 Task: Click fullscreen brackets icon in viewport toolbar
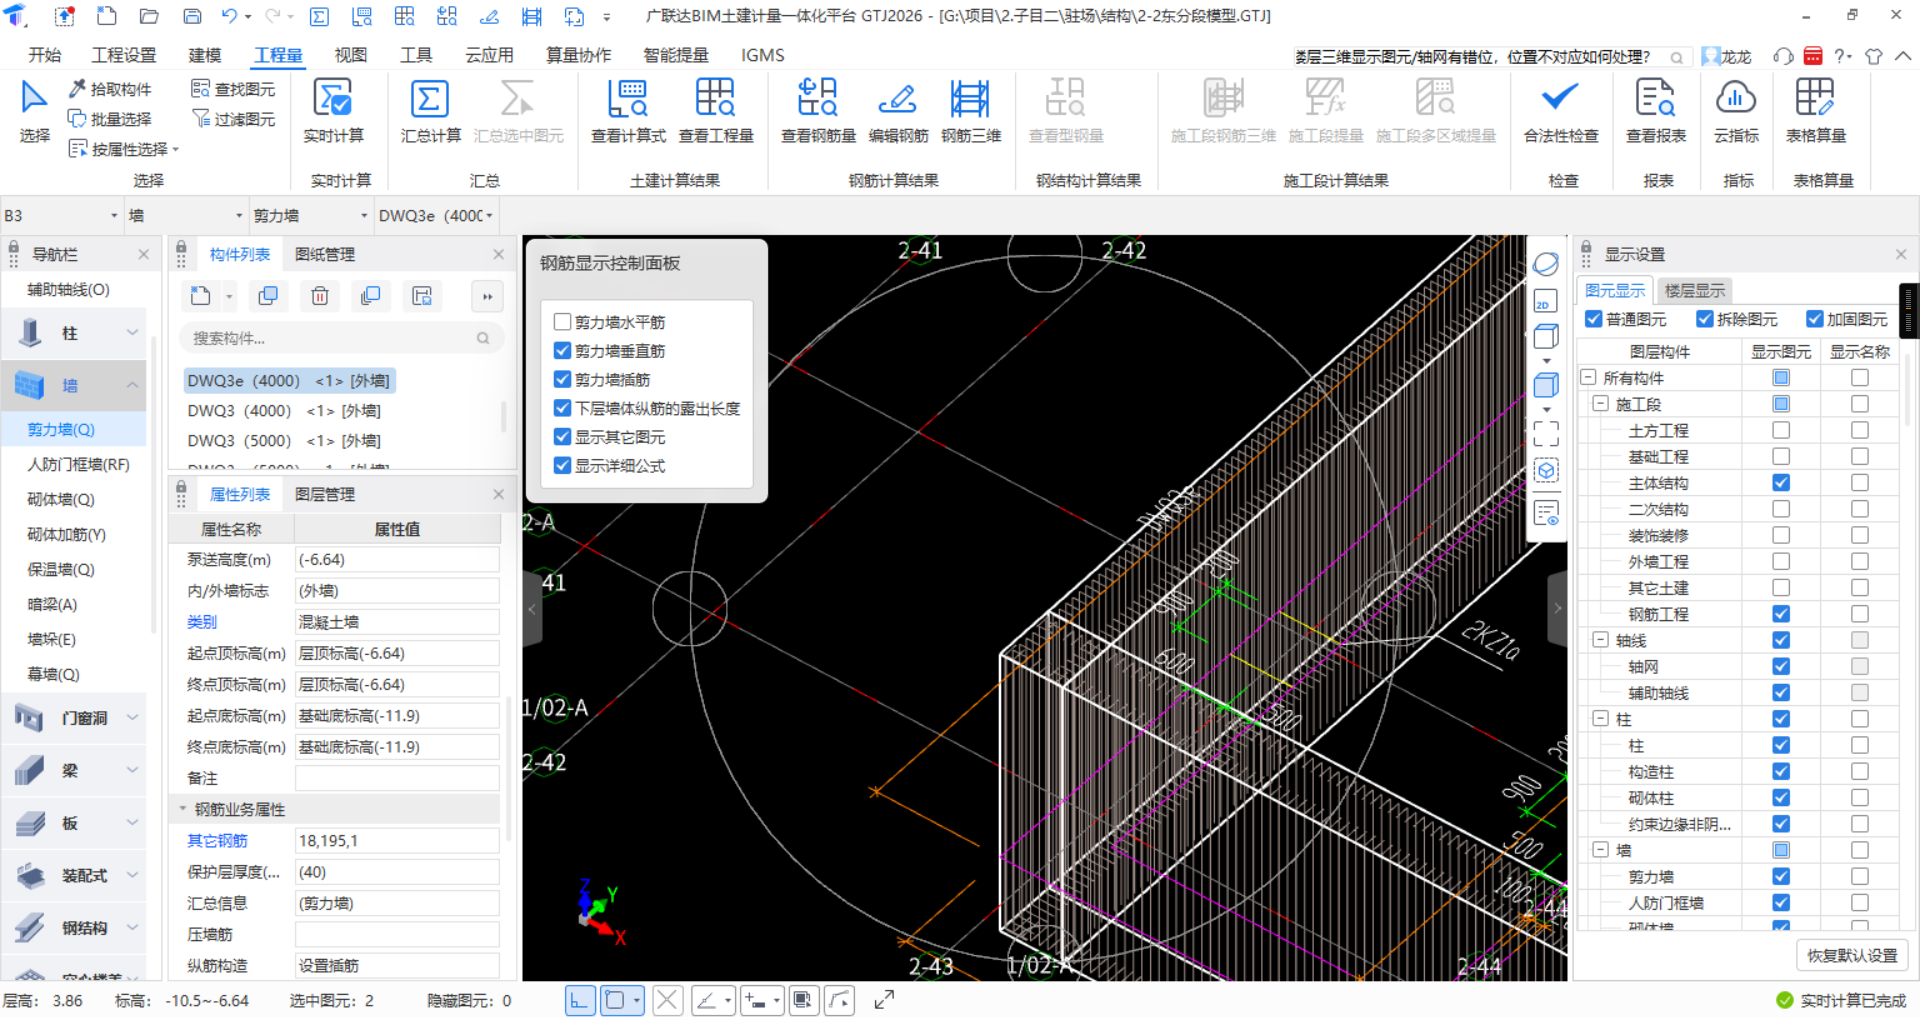pyautogui.click(x=1546, y=433)
